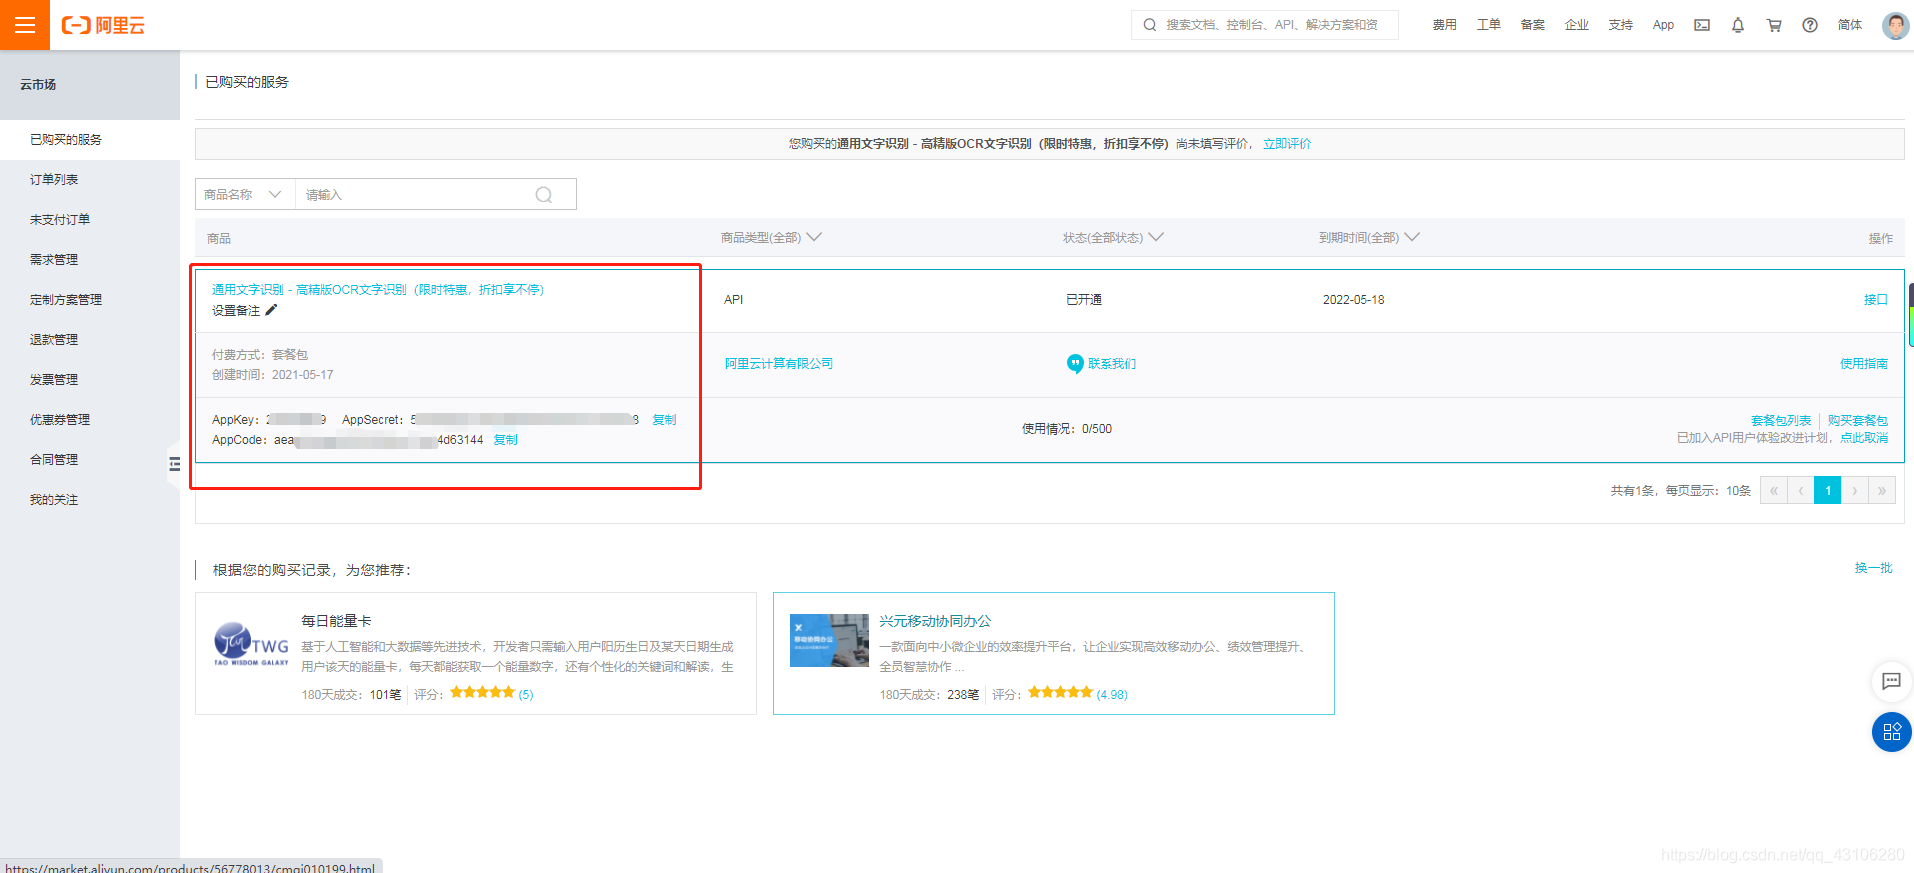Go to the Aliyun logo homepage

click(103, 25)
